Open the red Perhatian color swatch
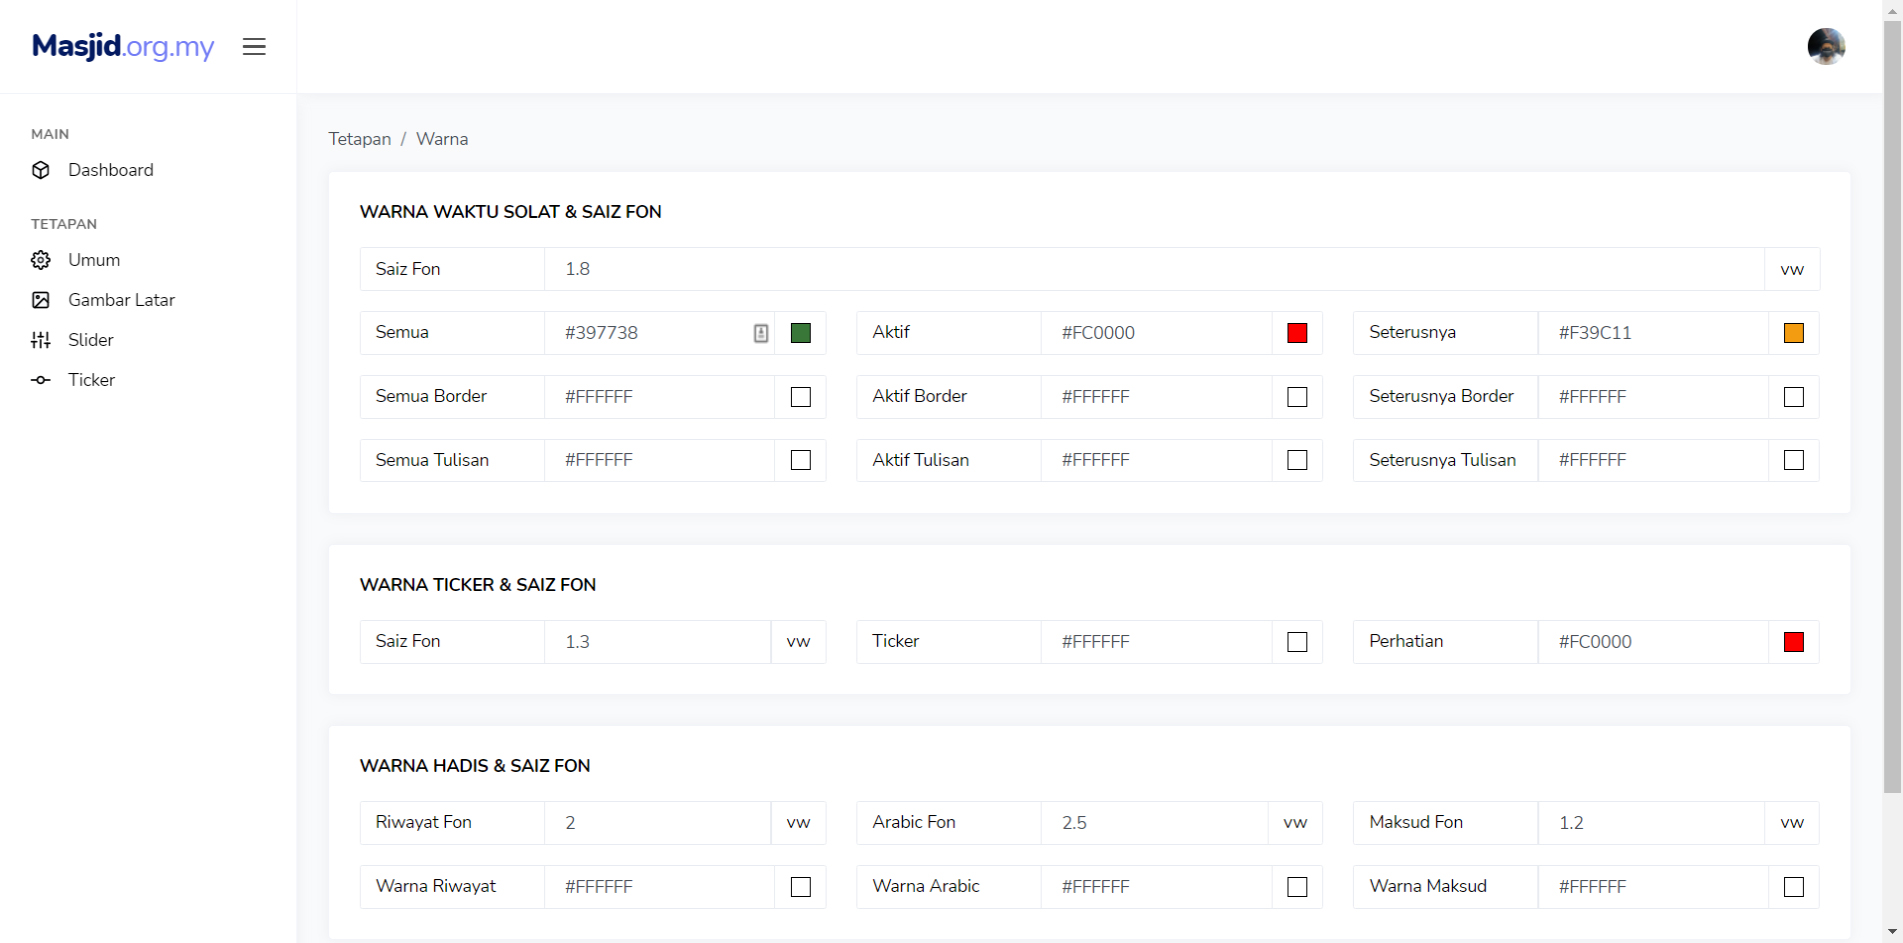 (x=1794, y=642)
